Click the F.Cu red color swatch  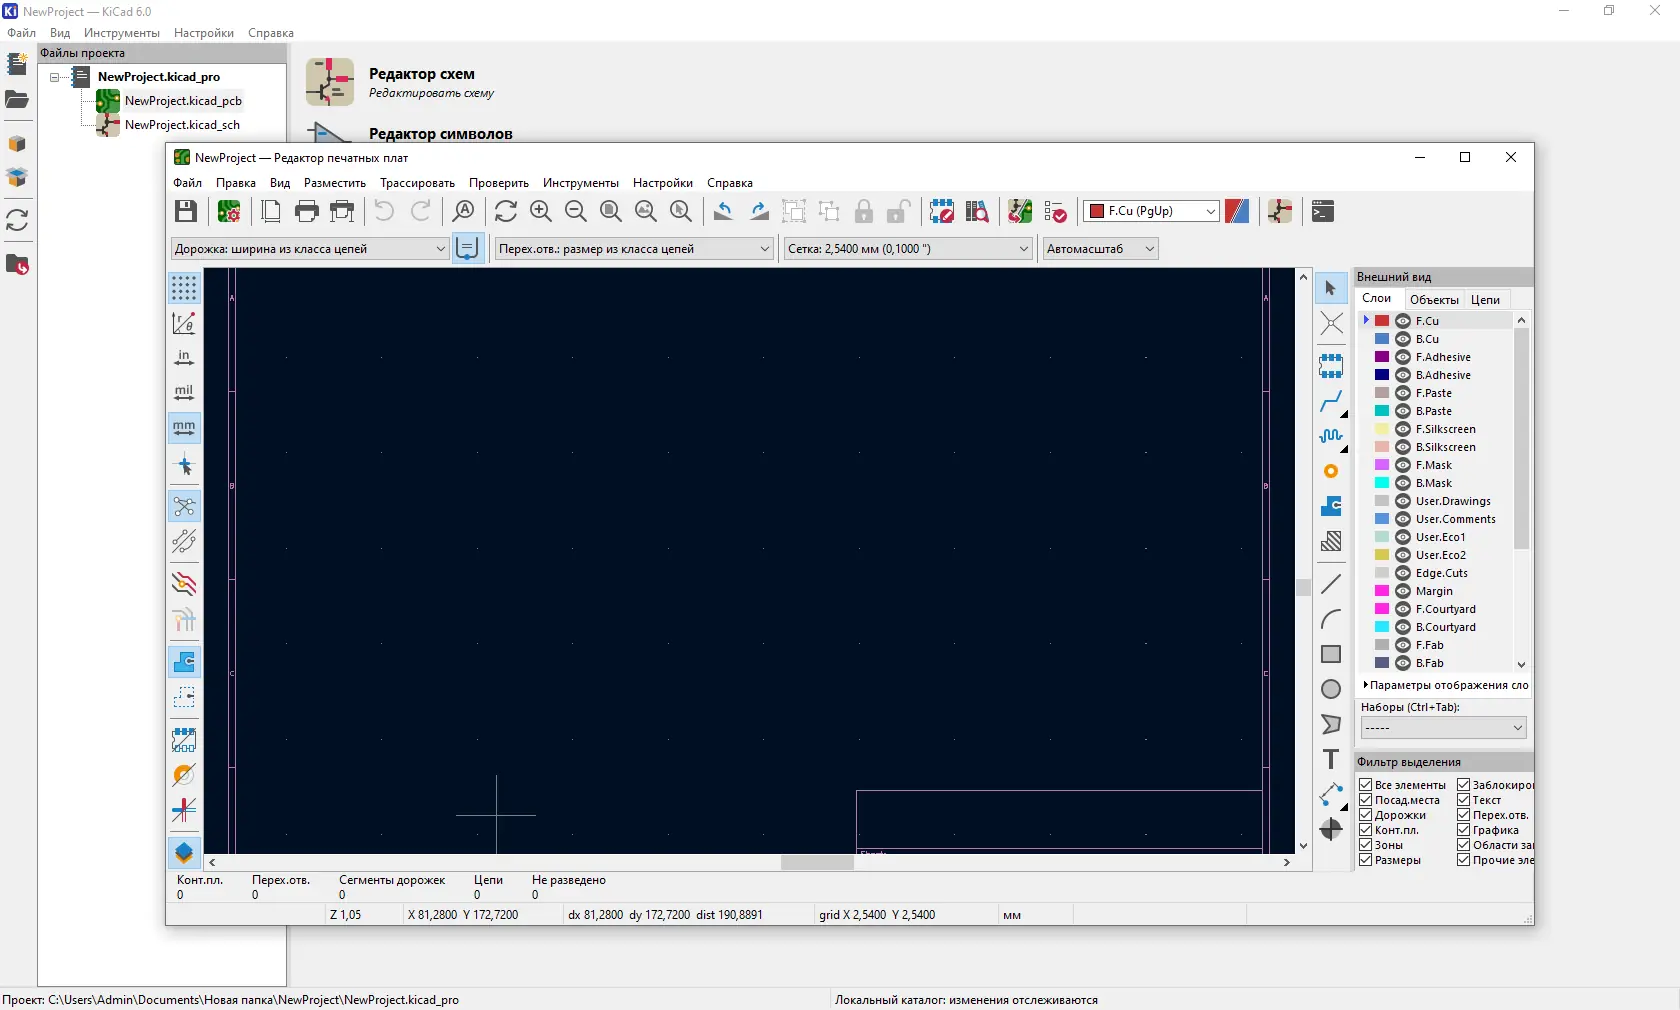coord(1382,321)
